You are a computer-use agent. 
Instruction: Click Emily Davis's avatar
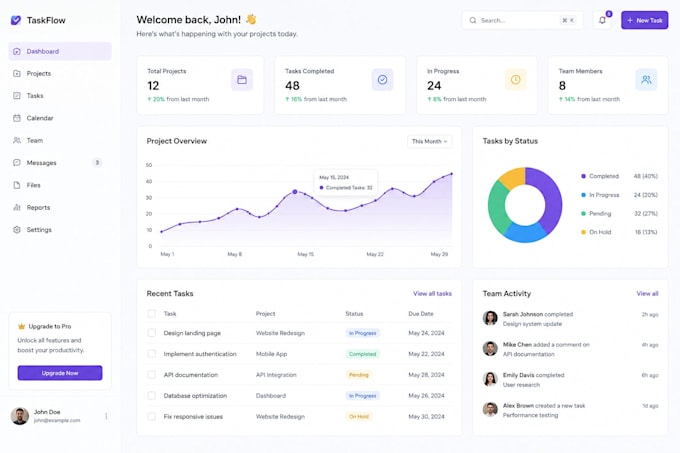(490, 379)
